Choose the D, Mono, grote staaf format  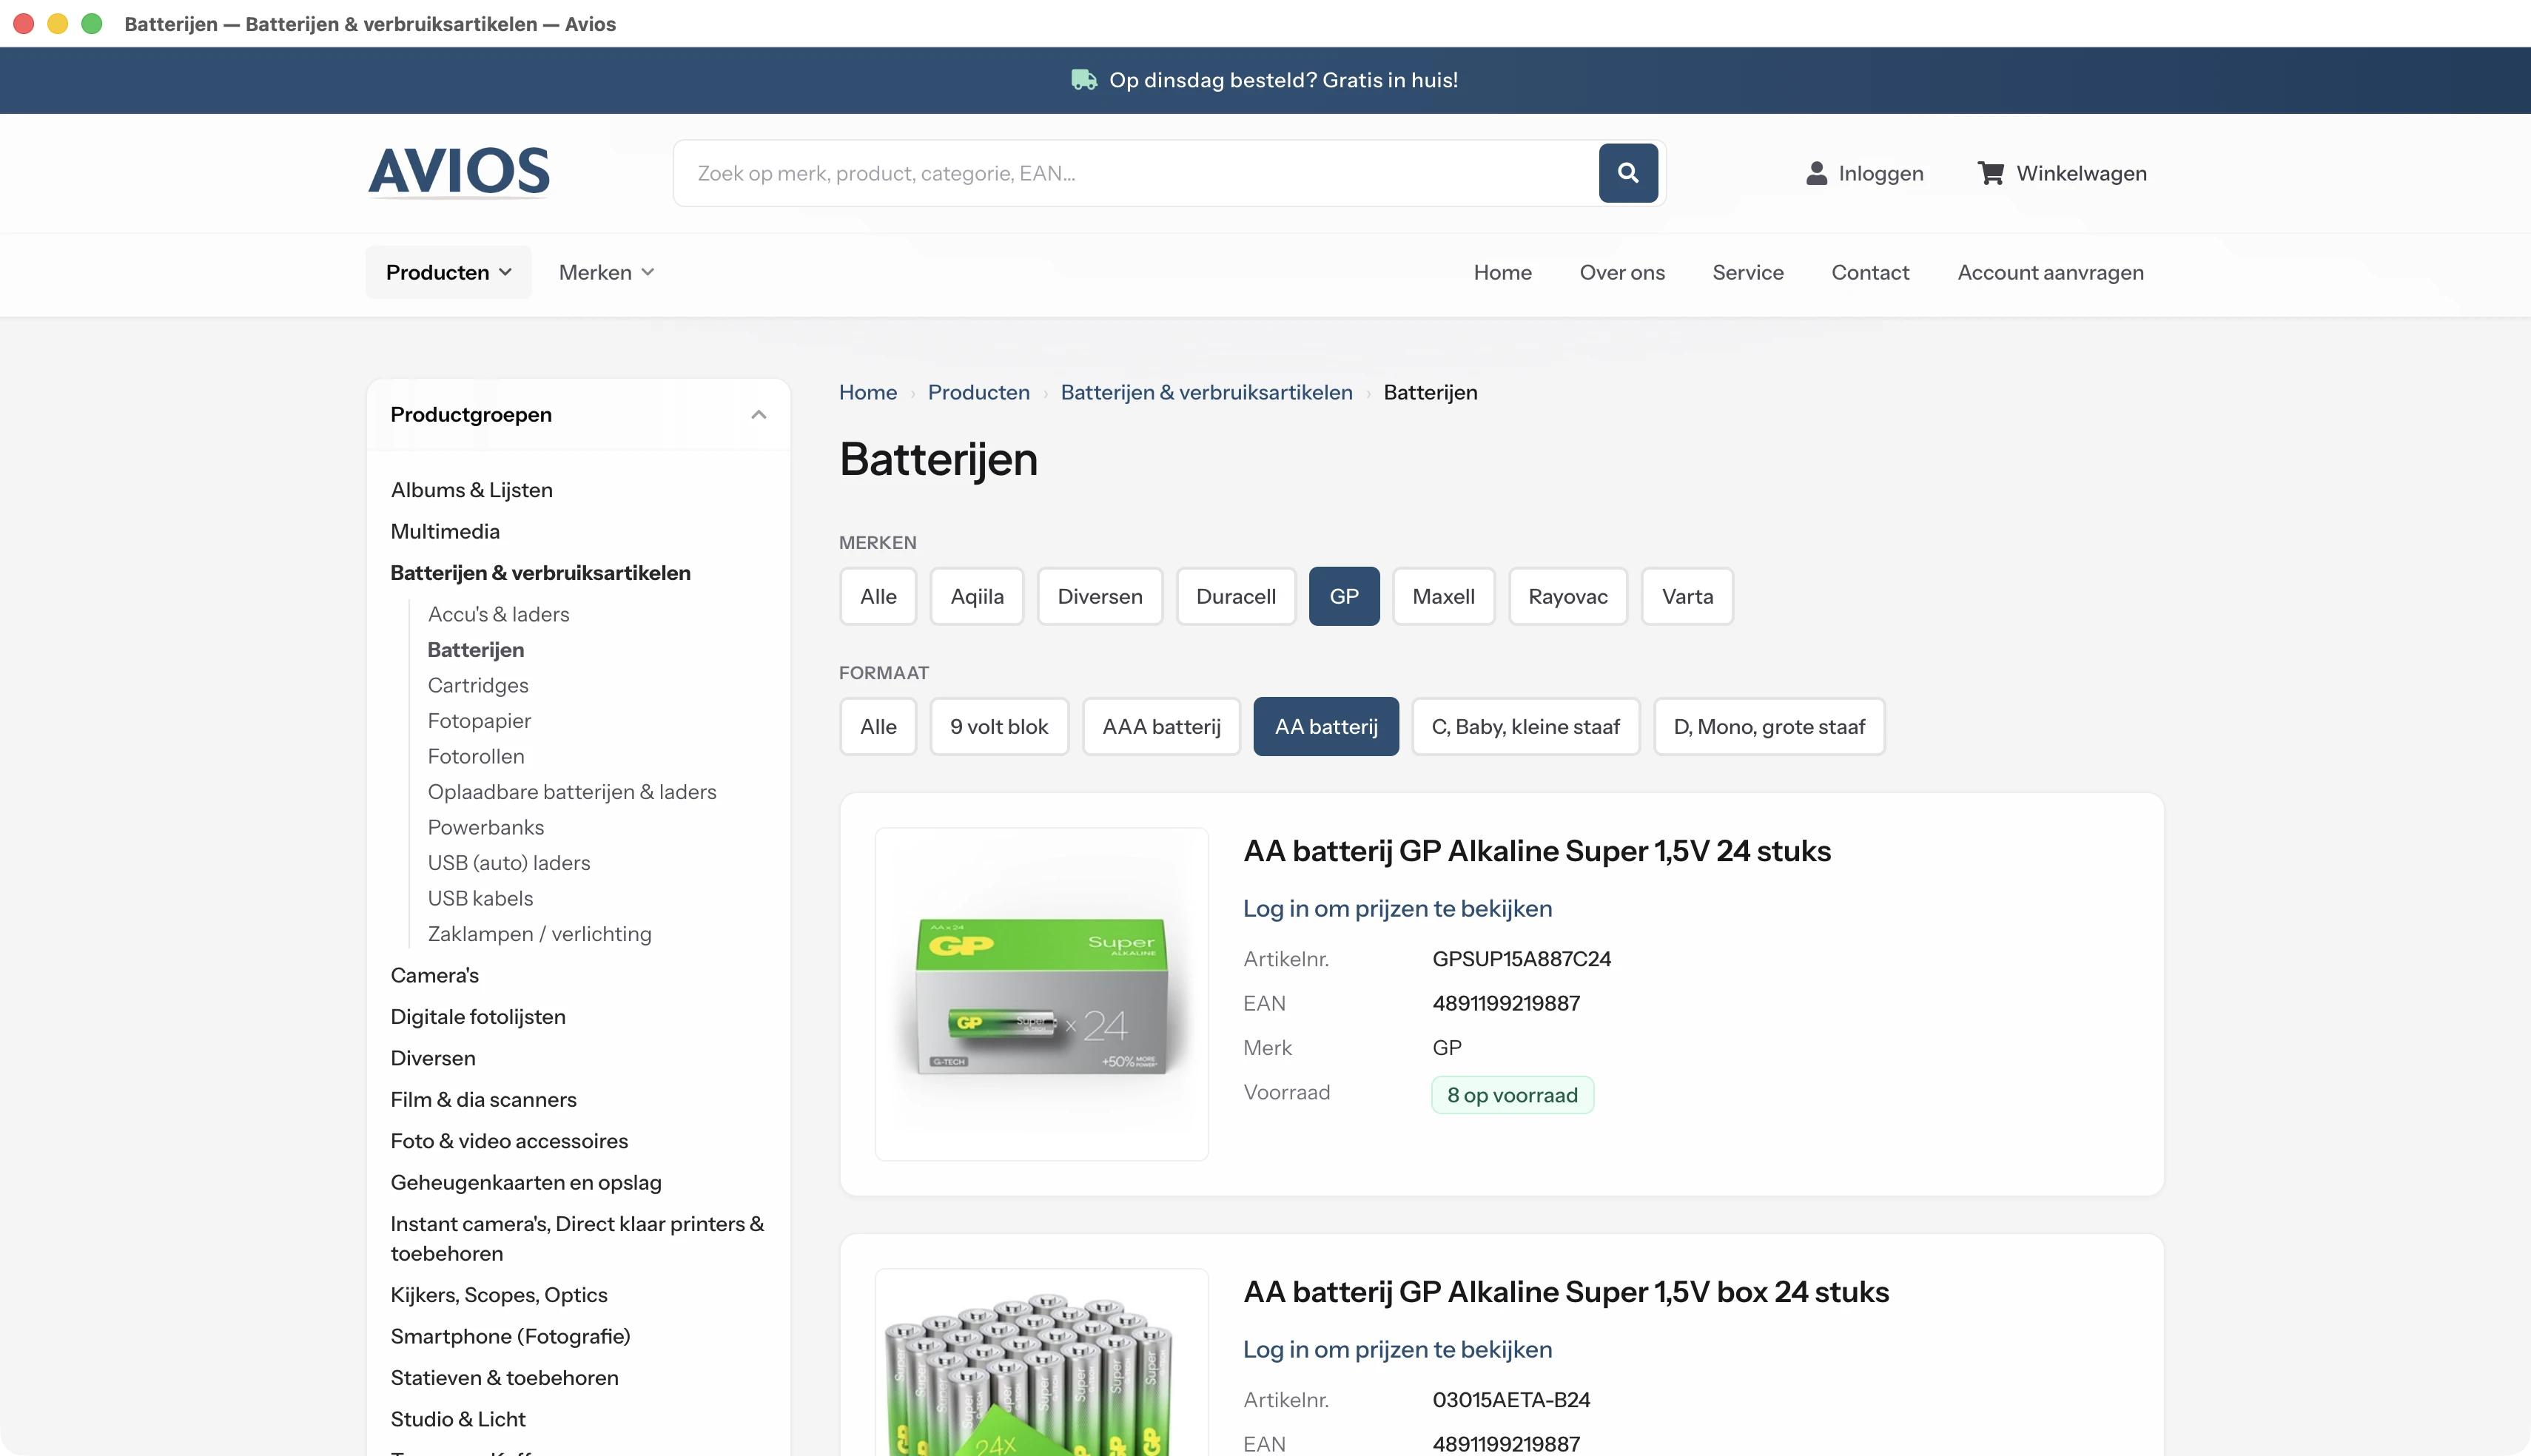pyautogui.click(x=1770, y=727)
